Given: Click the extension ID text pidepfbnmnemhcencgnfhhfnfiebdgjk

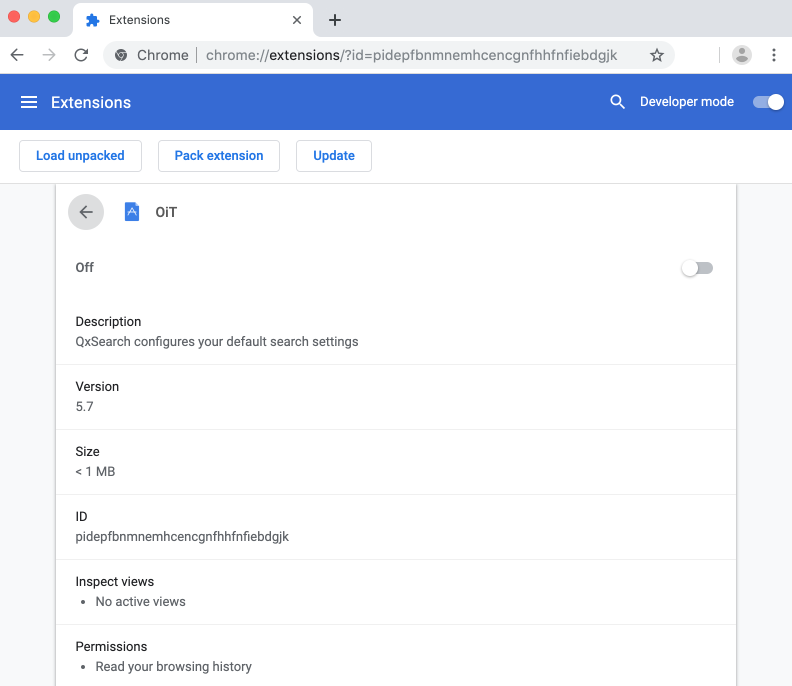Looking at the screenshot, I should [182, 536].
